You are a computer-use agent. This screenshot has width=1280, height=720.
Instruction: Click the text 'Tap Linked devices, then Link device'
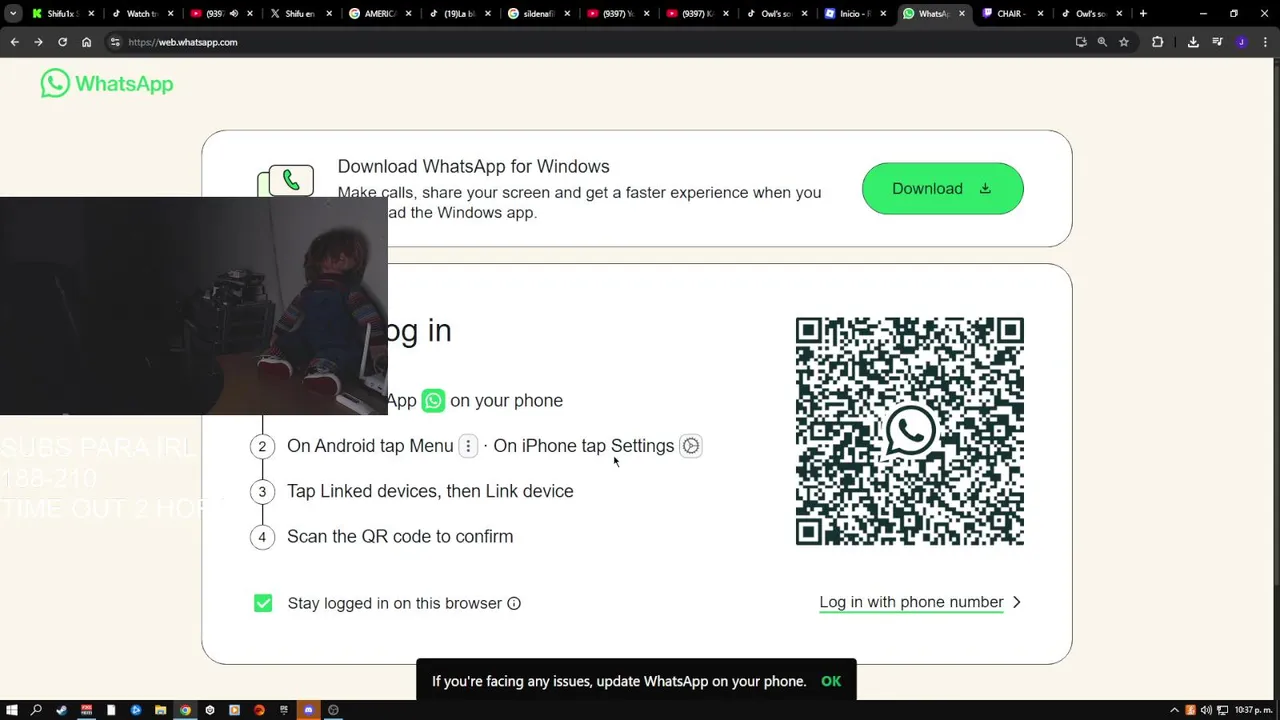point(430,491)
